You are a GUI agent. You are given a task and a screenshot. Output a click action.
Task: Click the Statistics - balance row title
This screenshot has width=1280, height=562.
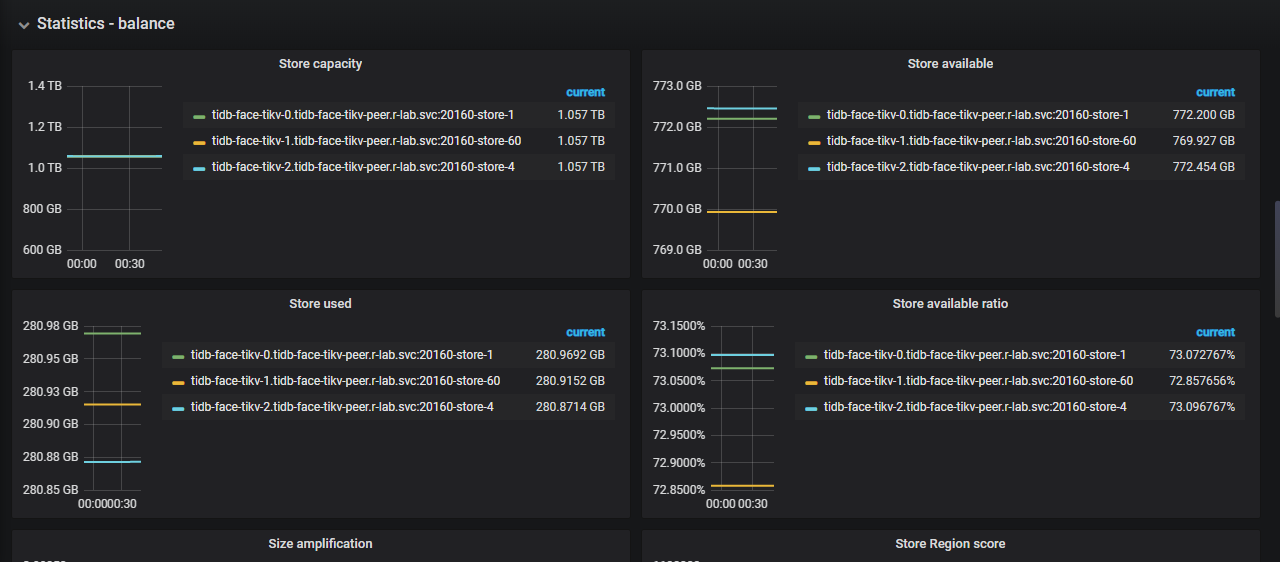pyautogui.click(x=106, y=24)
